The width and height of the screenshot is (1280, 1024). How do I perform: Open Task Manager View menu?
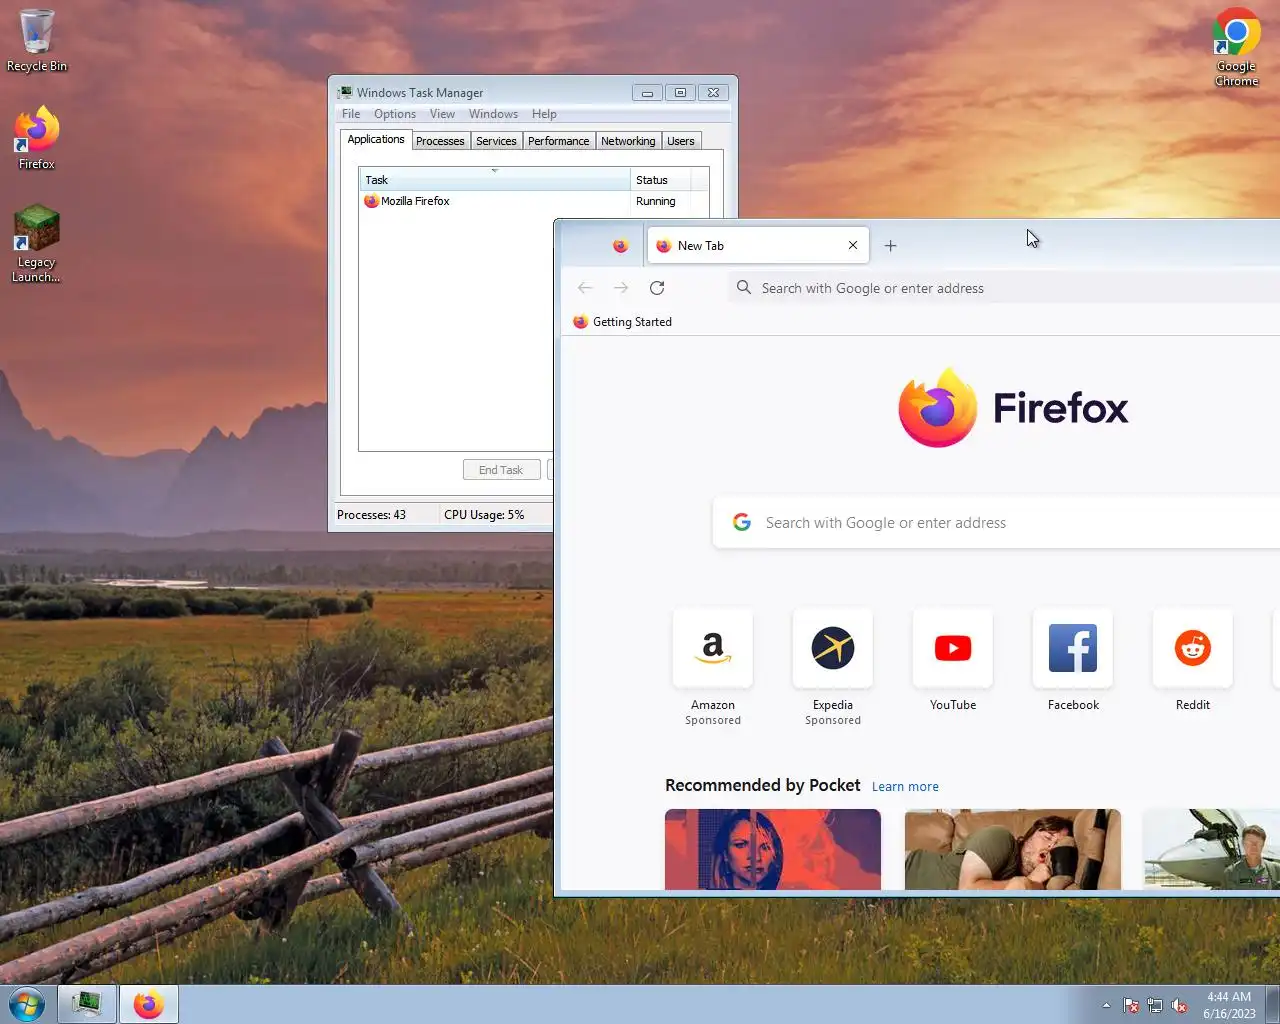[x=442, y=114]
